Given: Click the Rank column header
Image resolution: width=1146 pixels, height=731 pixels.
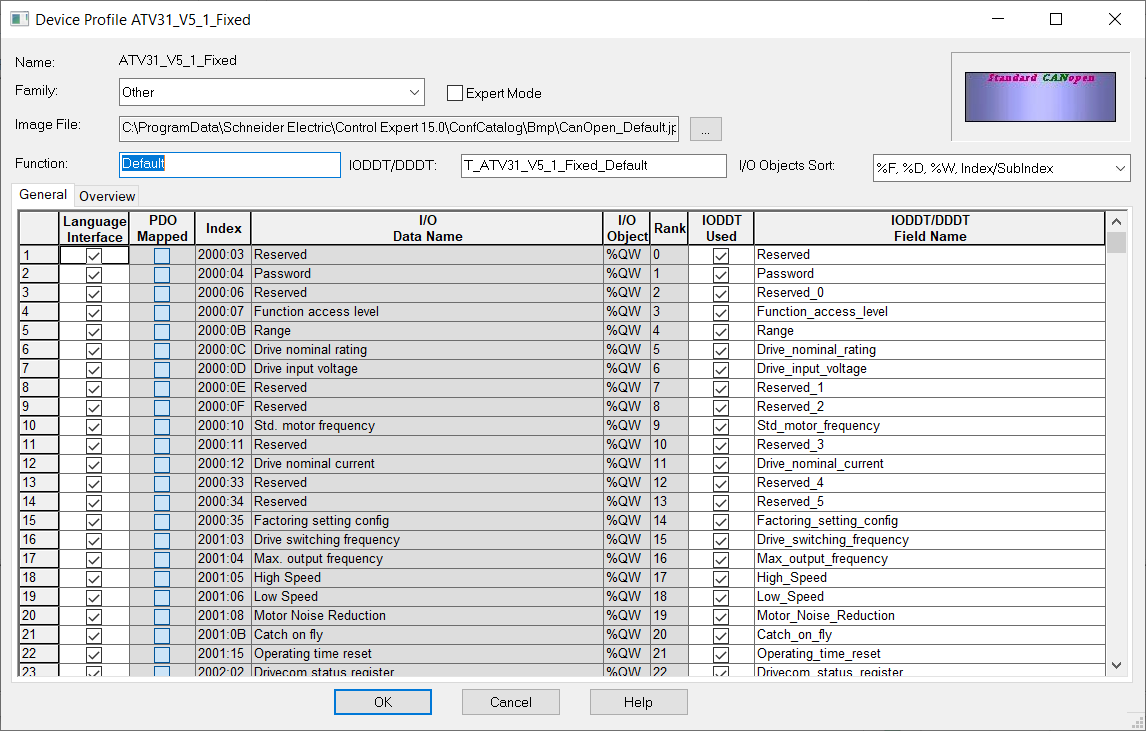Looking at the screenshot, I should pyautogui.click(x=669, y=229).
